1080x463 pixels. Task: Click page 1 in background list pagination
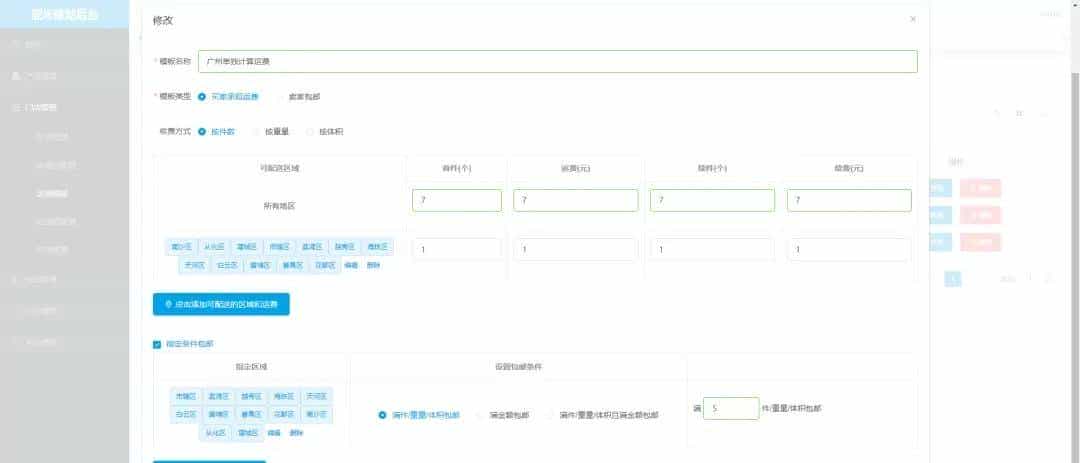coord(953,278)
